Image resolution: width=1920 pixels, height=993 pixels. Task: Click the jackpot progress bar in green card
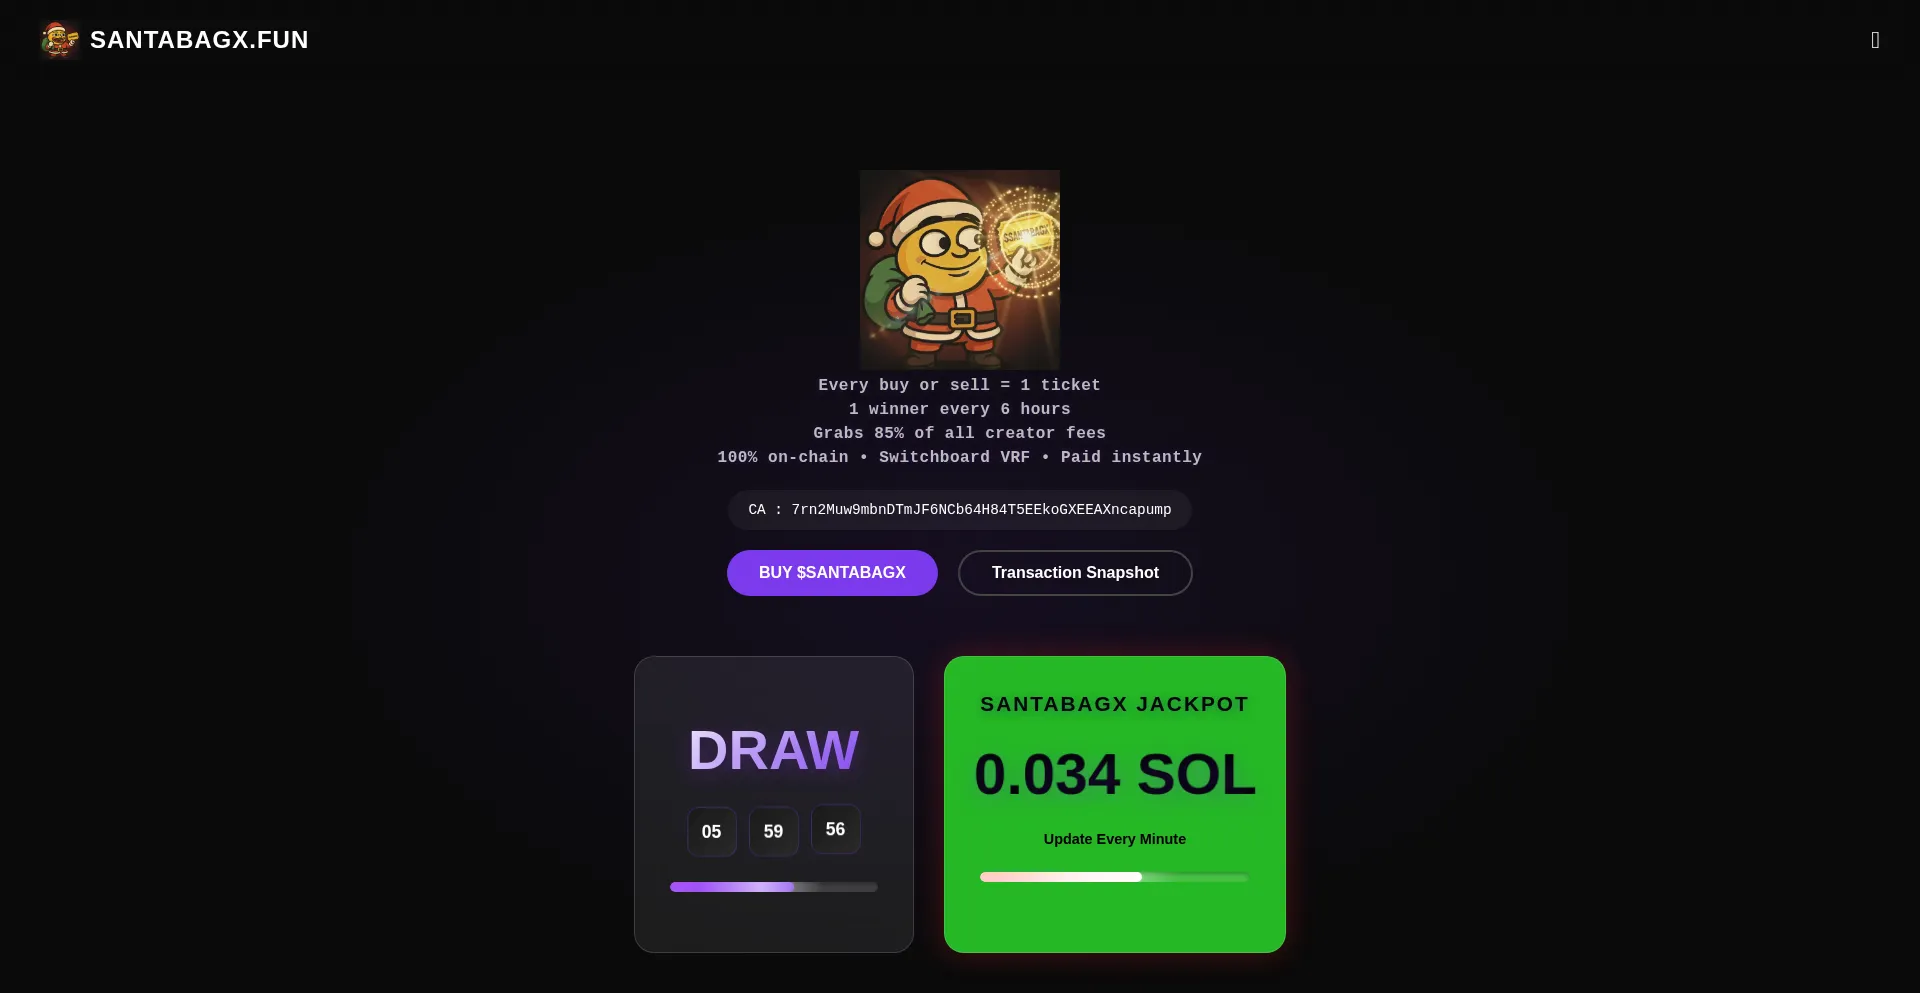(x=1114, y=877)
